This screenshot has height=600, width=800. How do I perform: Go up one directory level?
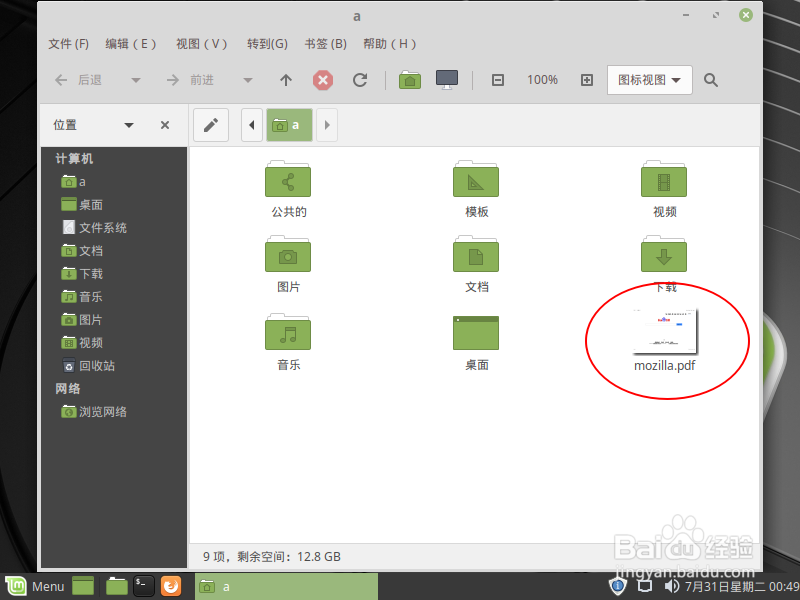tap(285, 80)
